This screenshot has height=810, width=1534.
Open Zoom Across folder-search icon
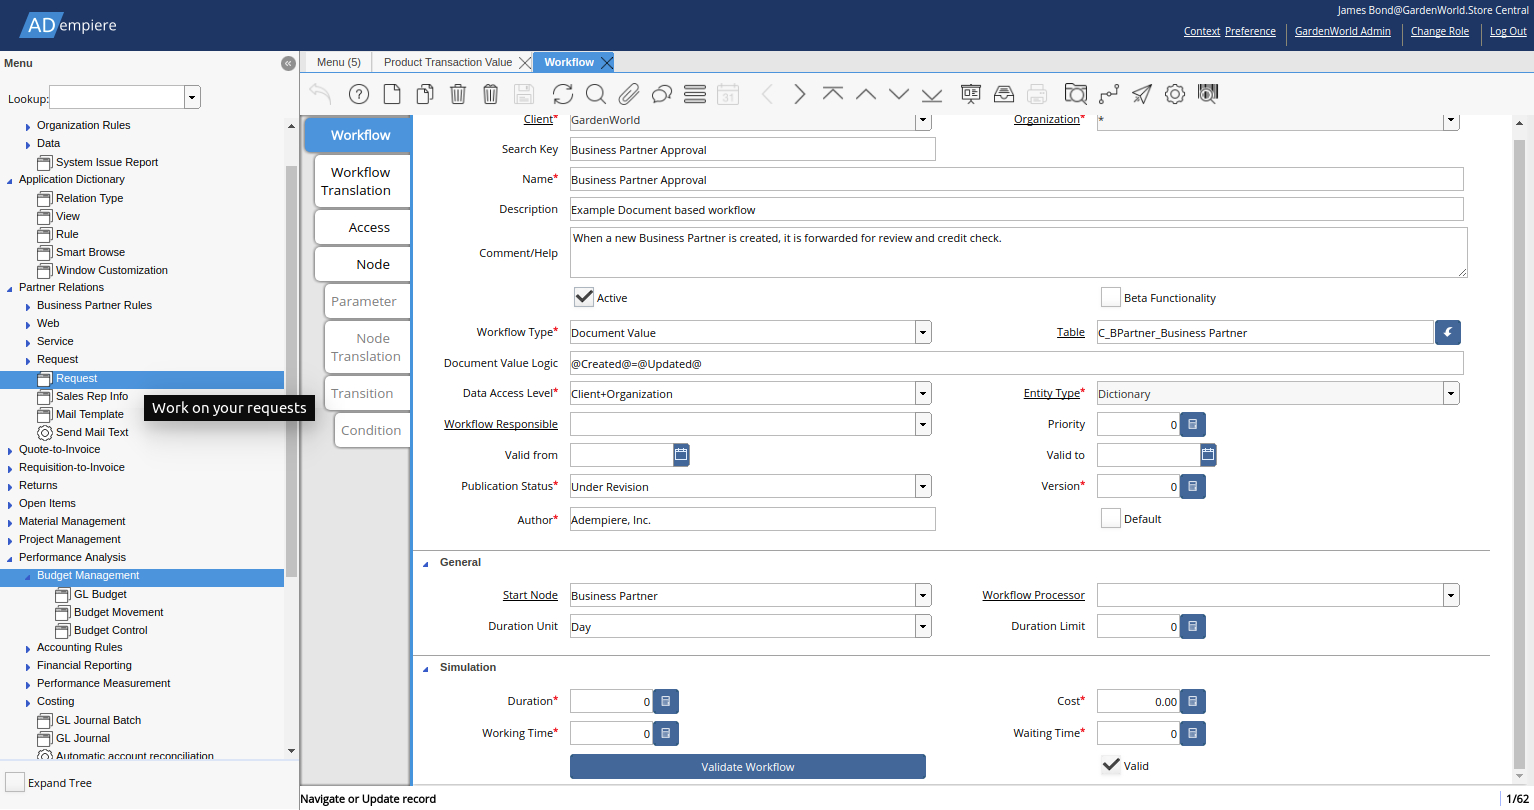[x=1076, y=94]
